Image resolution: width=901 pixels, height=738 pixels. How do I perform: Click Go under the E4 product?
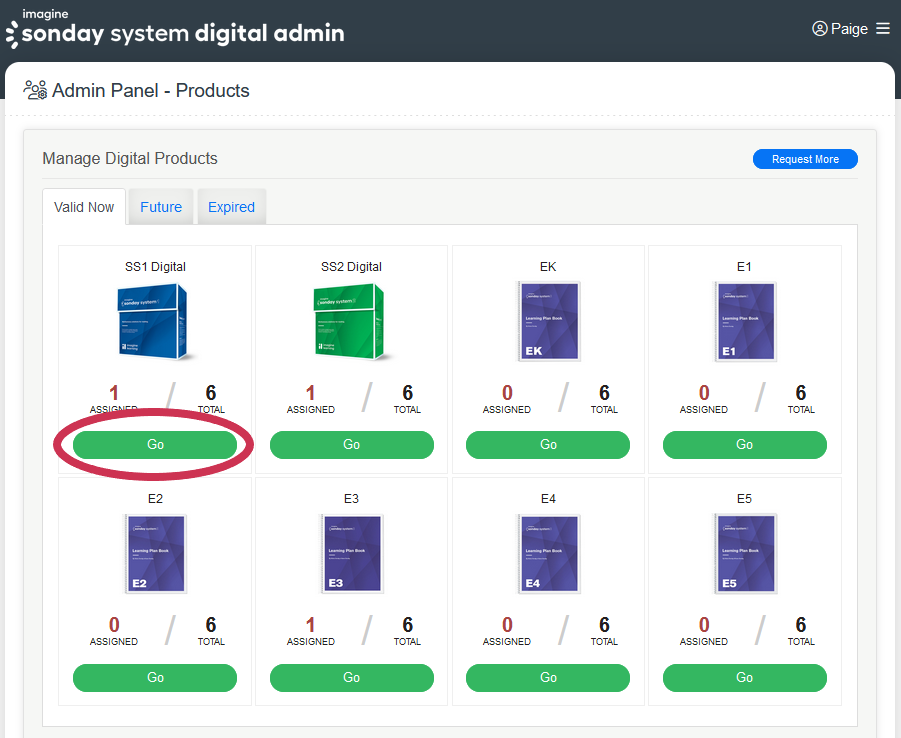tap(548, 678)
